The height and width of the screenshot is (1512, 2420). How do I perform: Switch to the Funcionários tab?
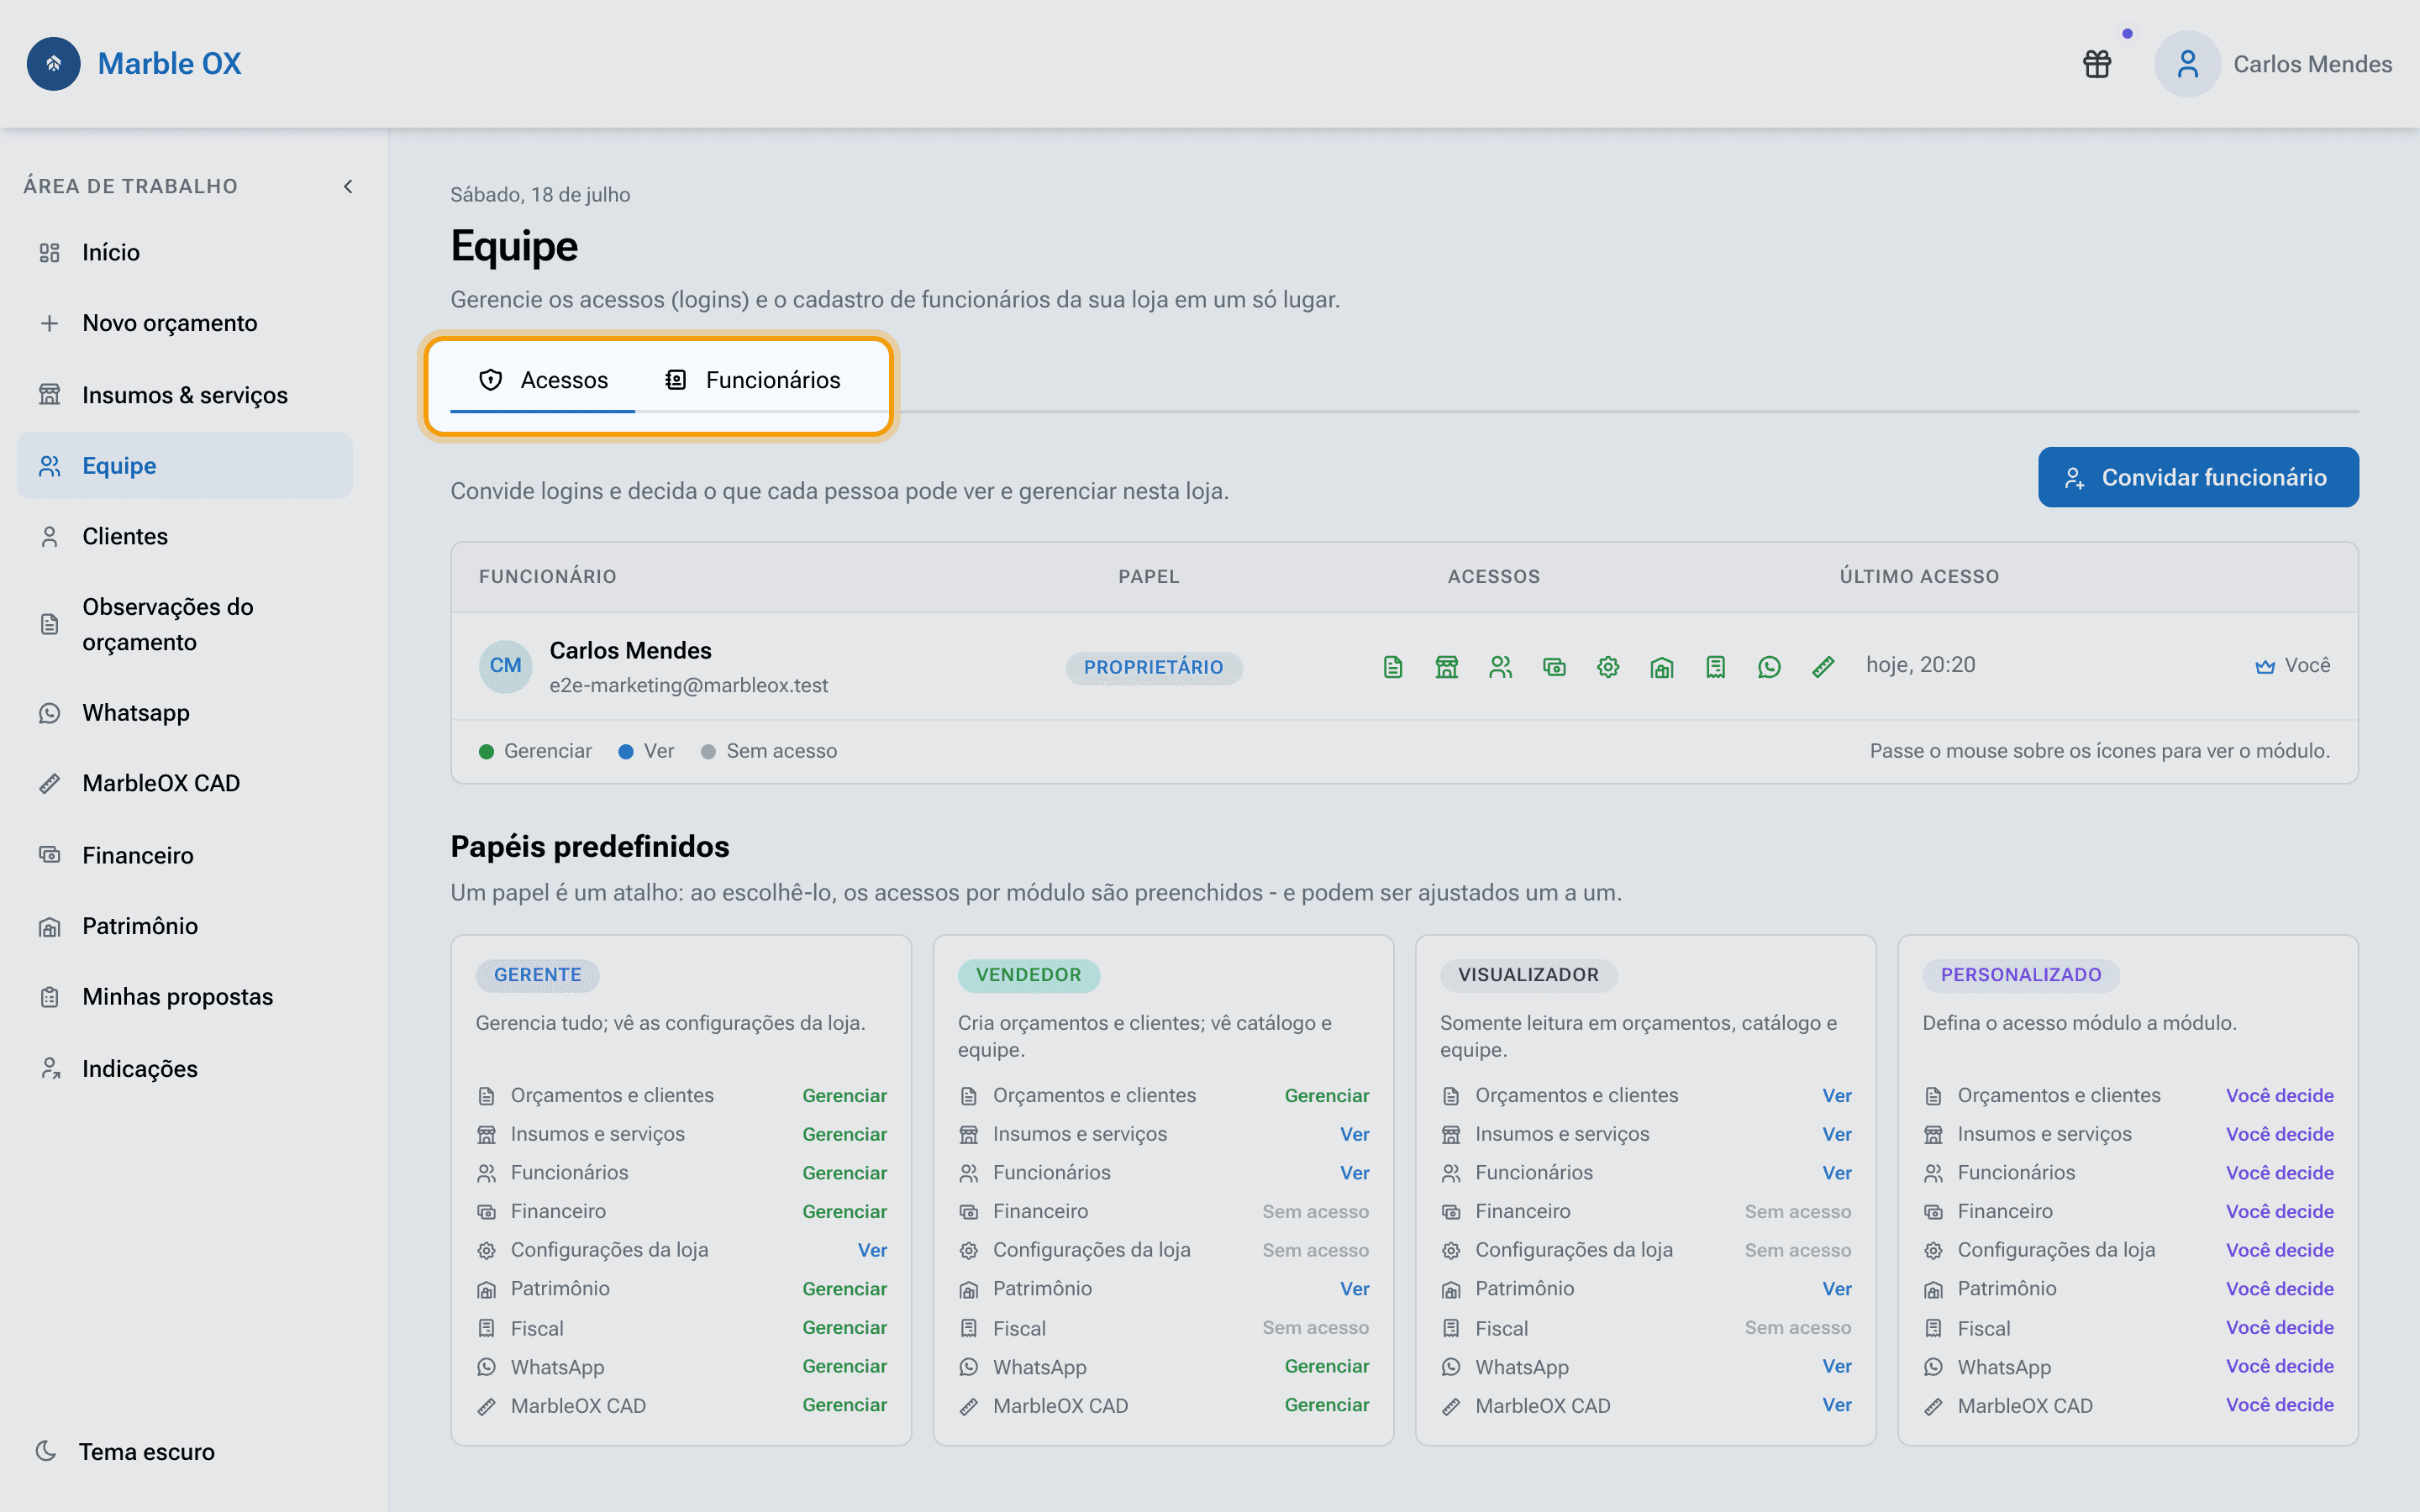(x=752, y=380)
